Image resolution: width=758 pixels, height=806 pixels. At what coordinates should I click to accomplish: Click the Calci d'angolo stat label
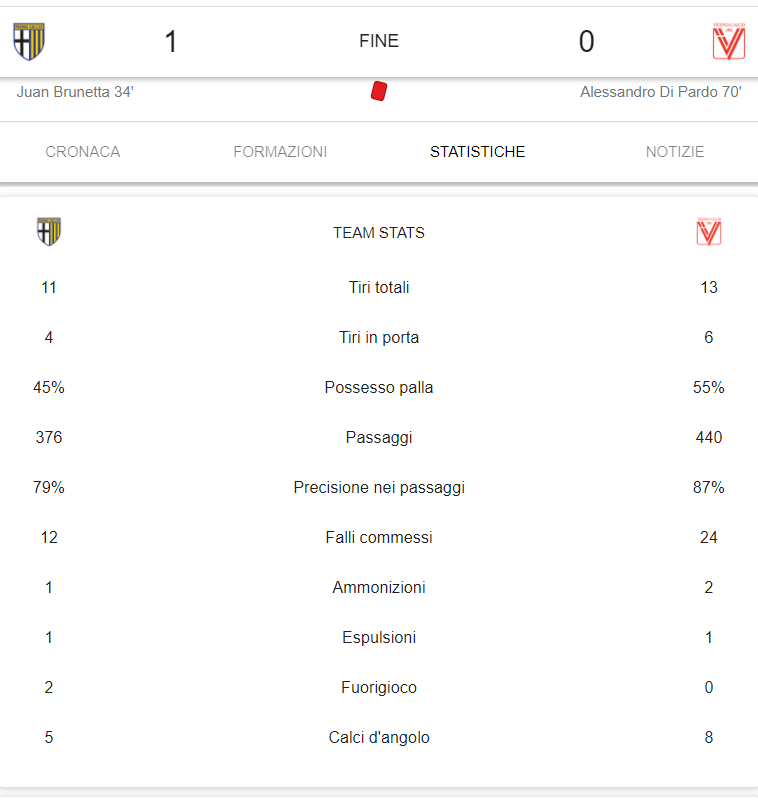click(x=379, y=737)
